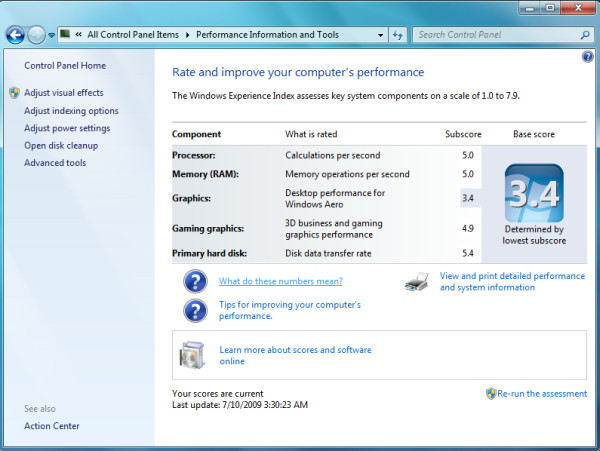The image size is (600, 451).
Task: Open Action Center under See also
Action: tap(52, 426)
